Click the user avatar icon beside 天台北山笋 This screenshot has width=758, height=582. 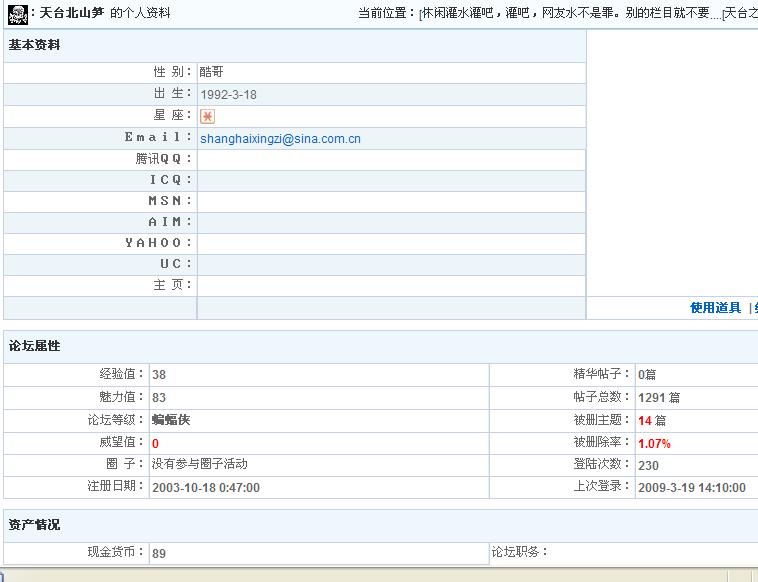coord(18,14)
